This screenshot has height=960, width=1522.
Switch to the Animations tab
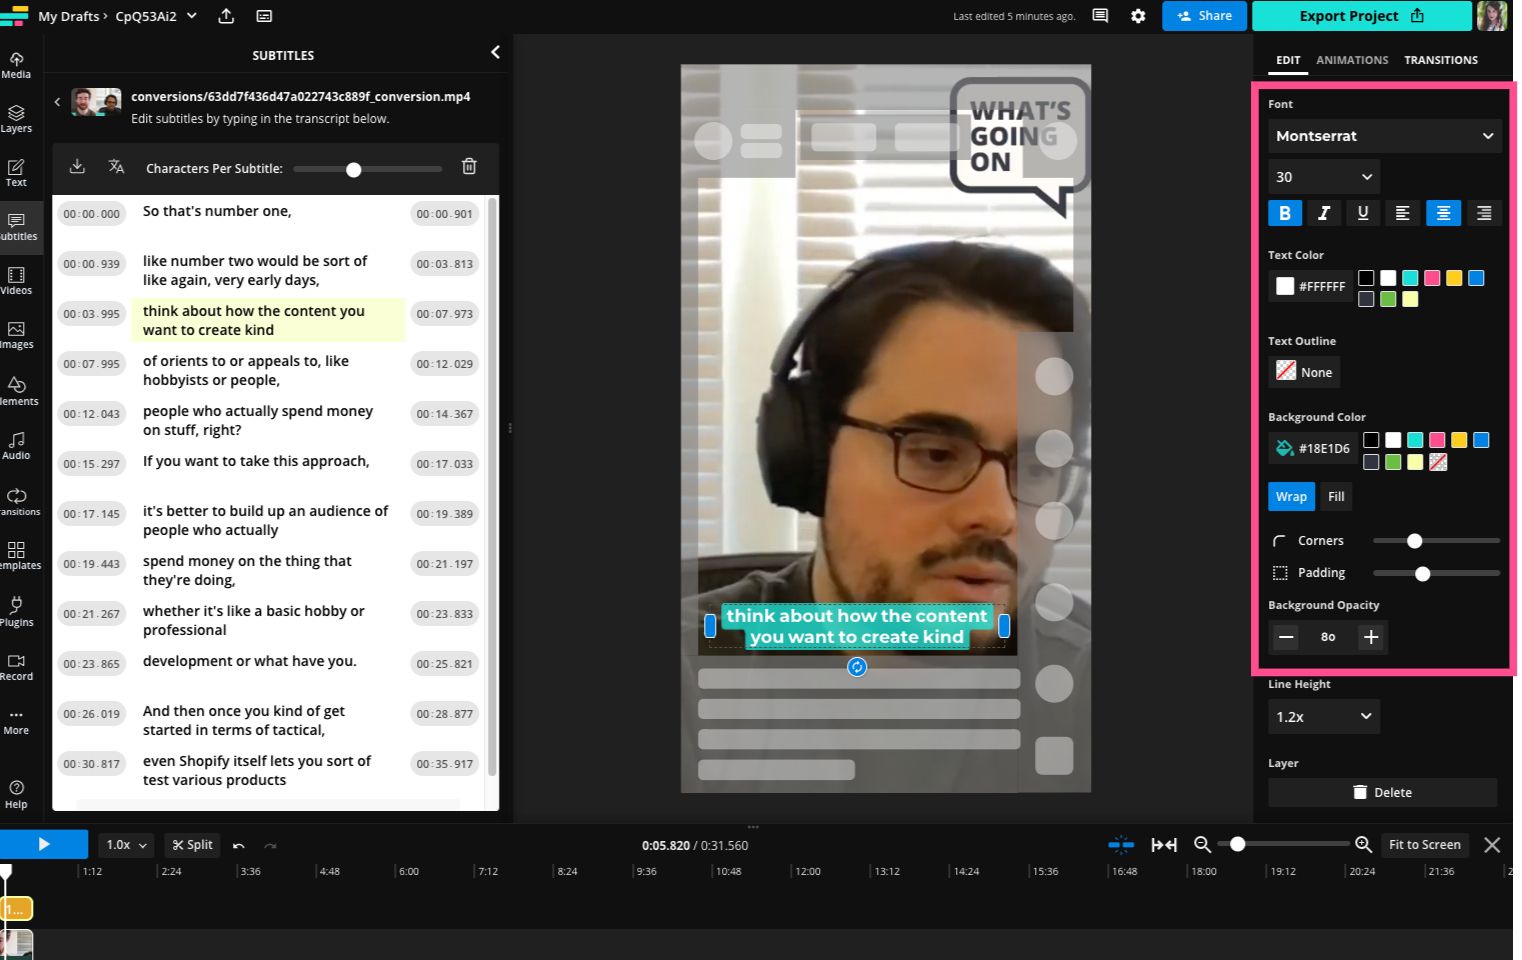(x=1352, y=60)
